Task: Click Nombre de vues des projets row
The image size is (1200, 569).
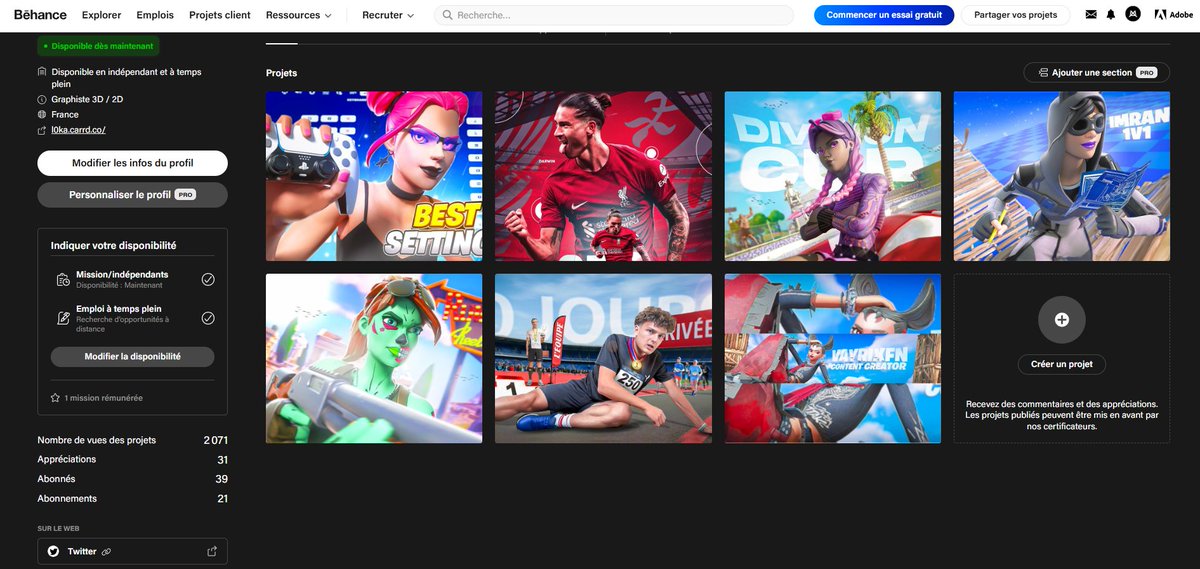Action: pos(132,440)
